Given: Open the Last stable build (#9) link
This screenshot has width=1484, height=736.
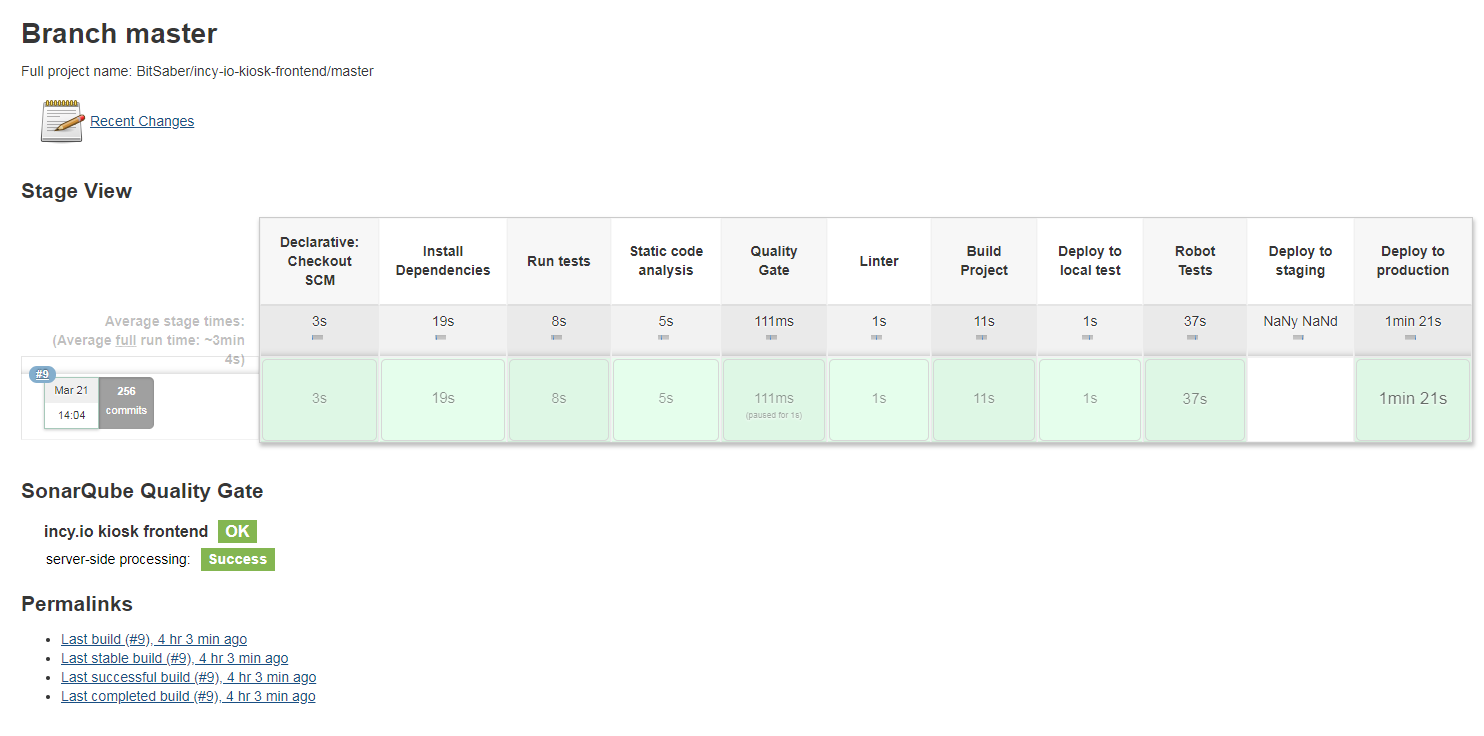Looking at the screenshot, I should pyautogui.click(x=174, y=658).
